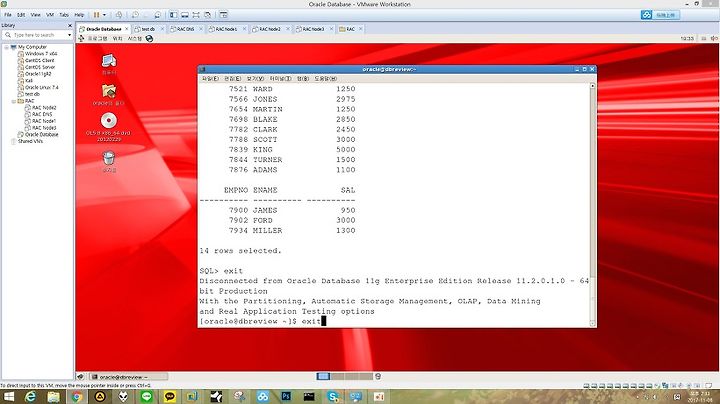This screenshot has width=720, height=404.
Task: Switch to the RAC Node2 tab
Action: tap(268, 29)
